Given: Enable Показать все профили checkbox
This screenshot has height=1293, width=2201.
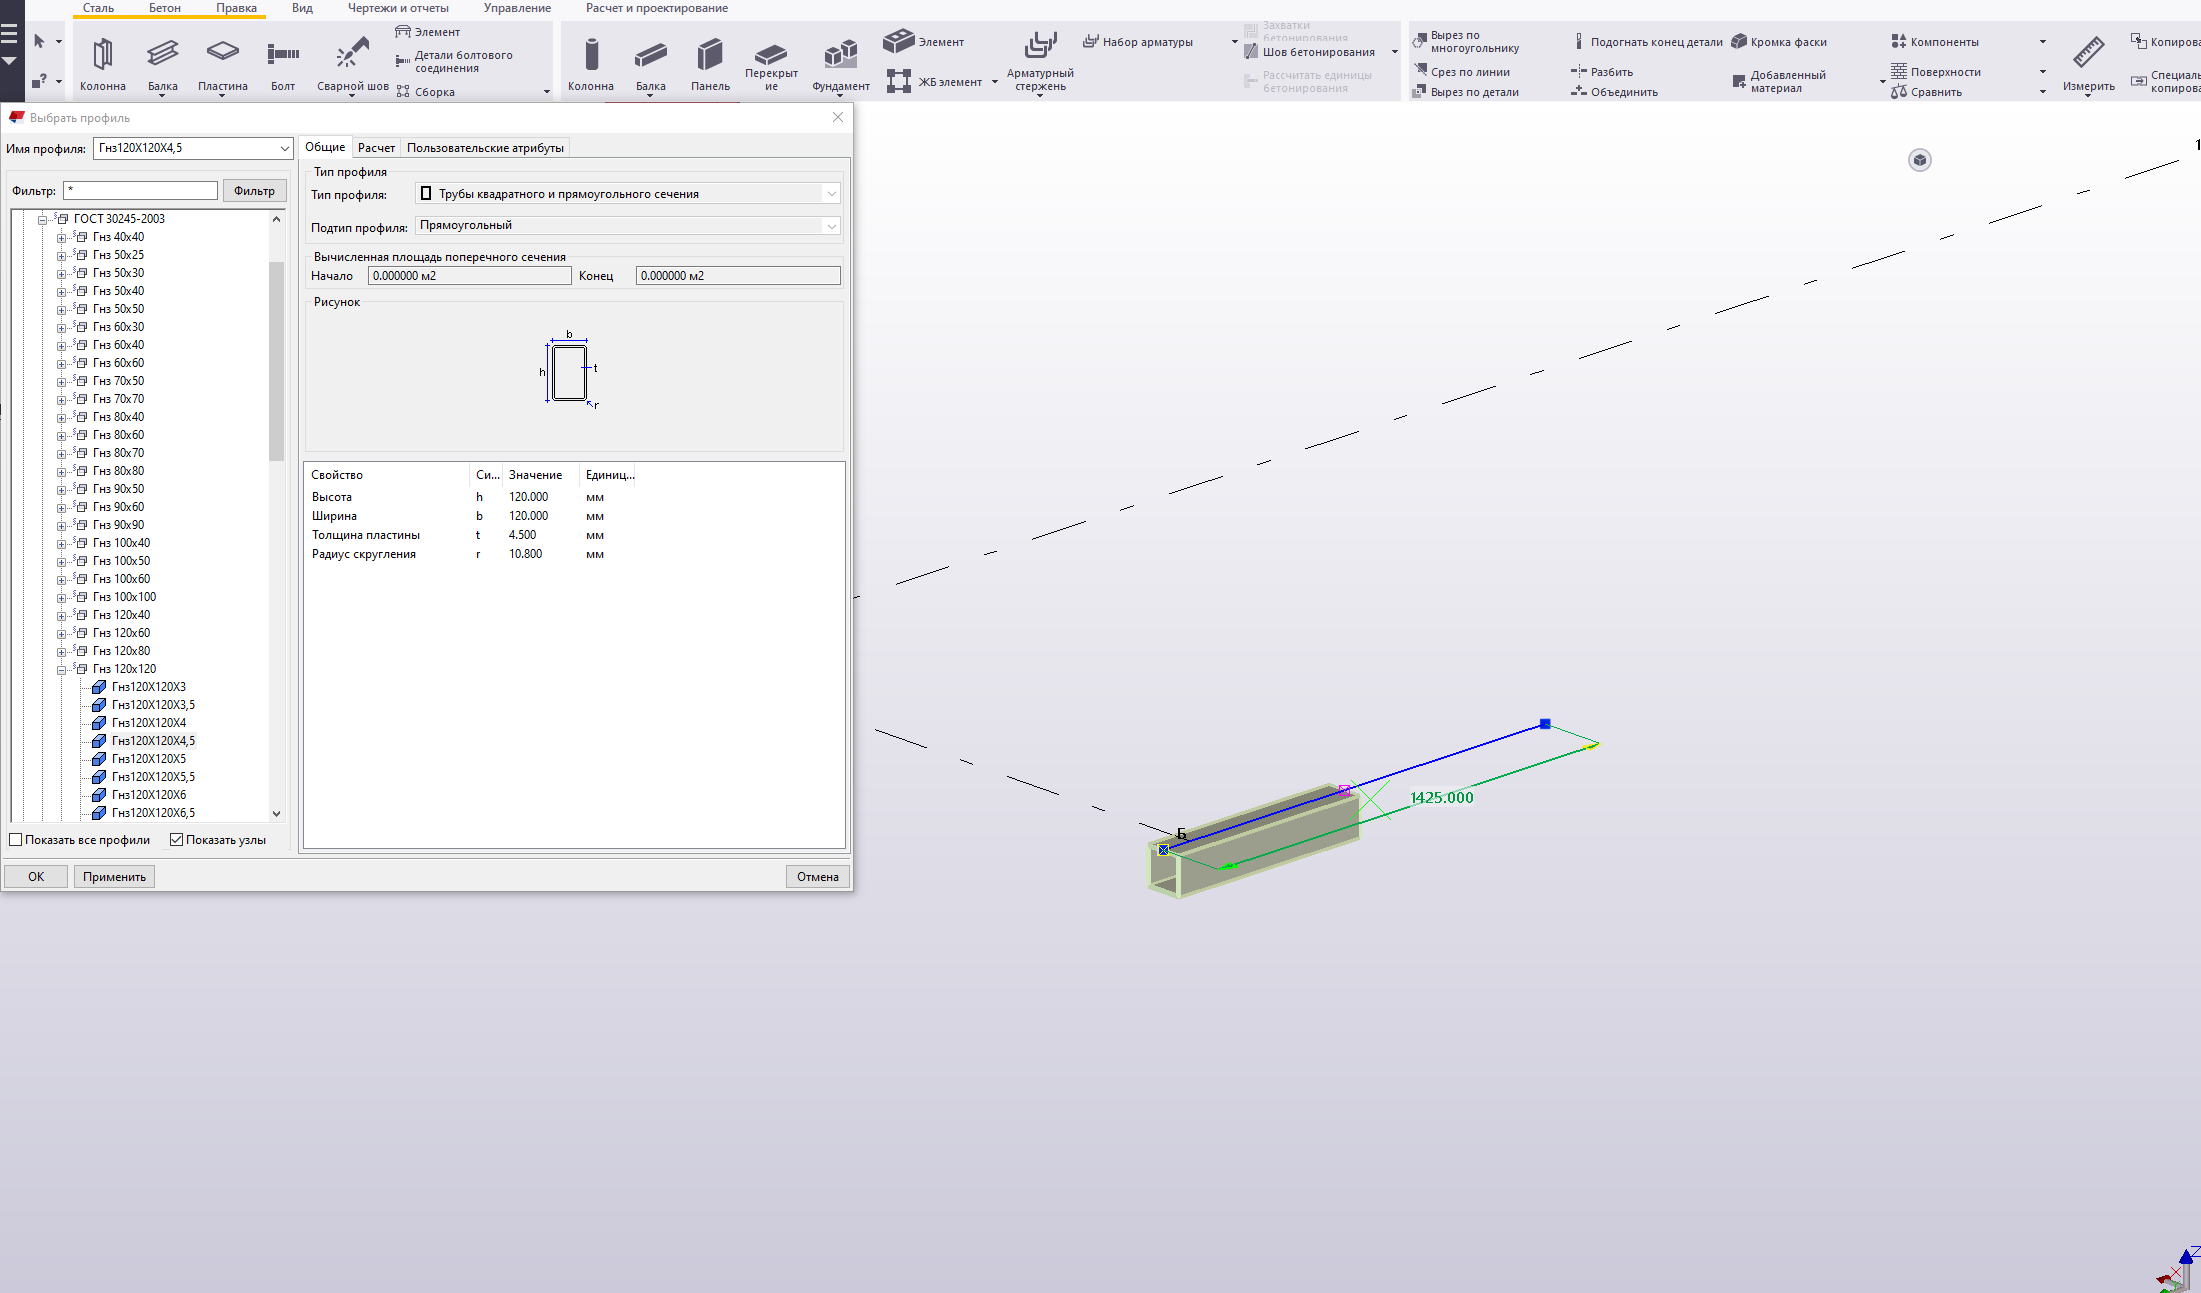Looking at the screenshot, I should [16, 840].
